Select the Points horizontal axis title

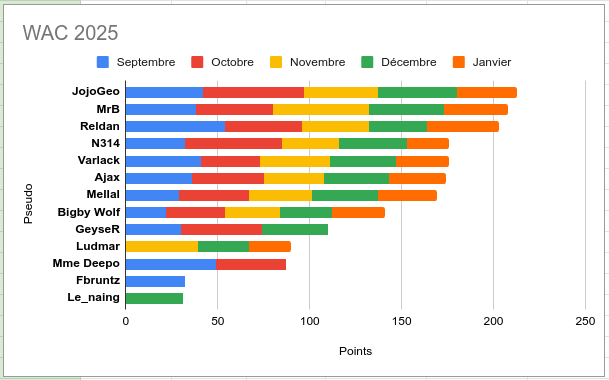[x=355, y=351]
